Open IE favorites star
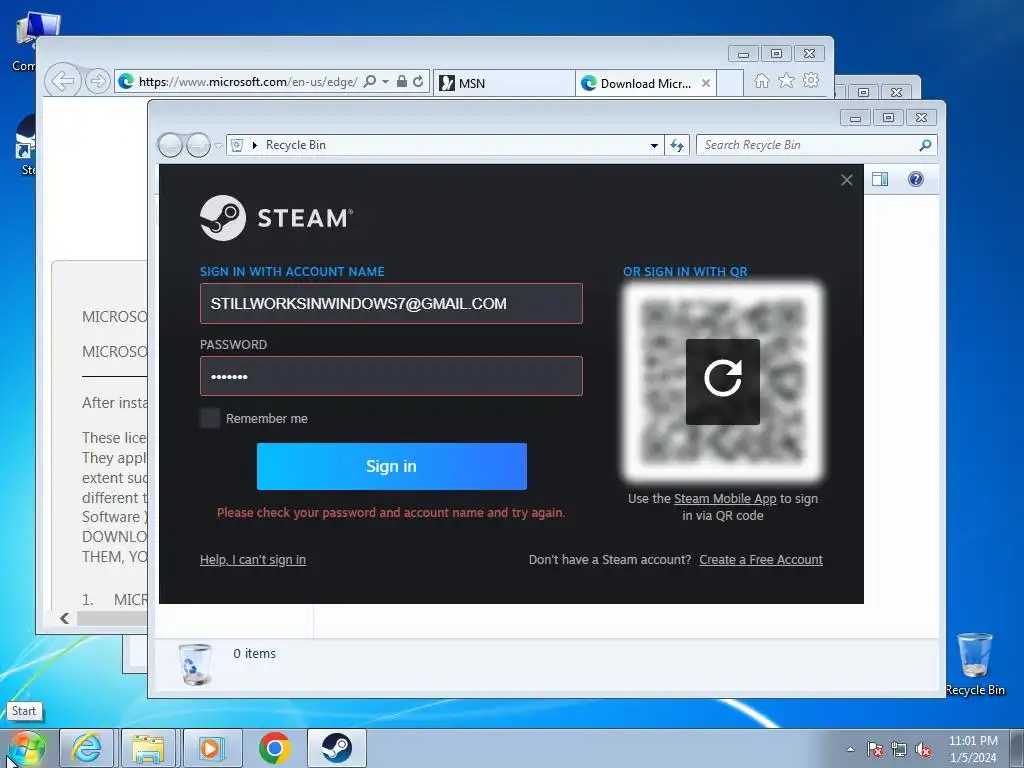This screenshot has height=768, width=1024. pyautogui.click(x=786, y=80)
